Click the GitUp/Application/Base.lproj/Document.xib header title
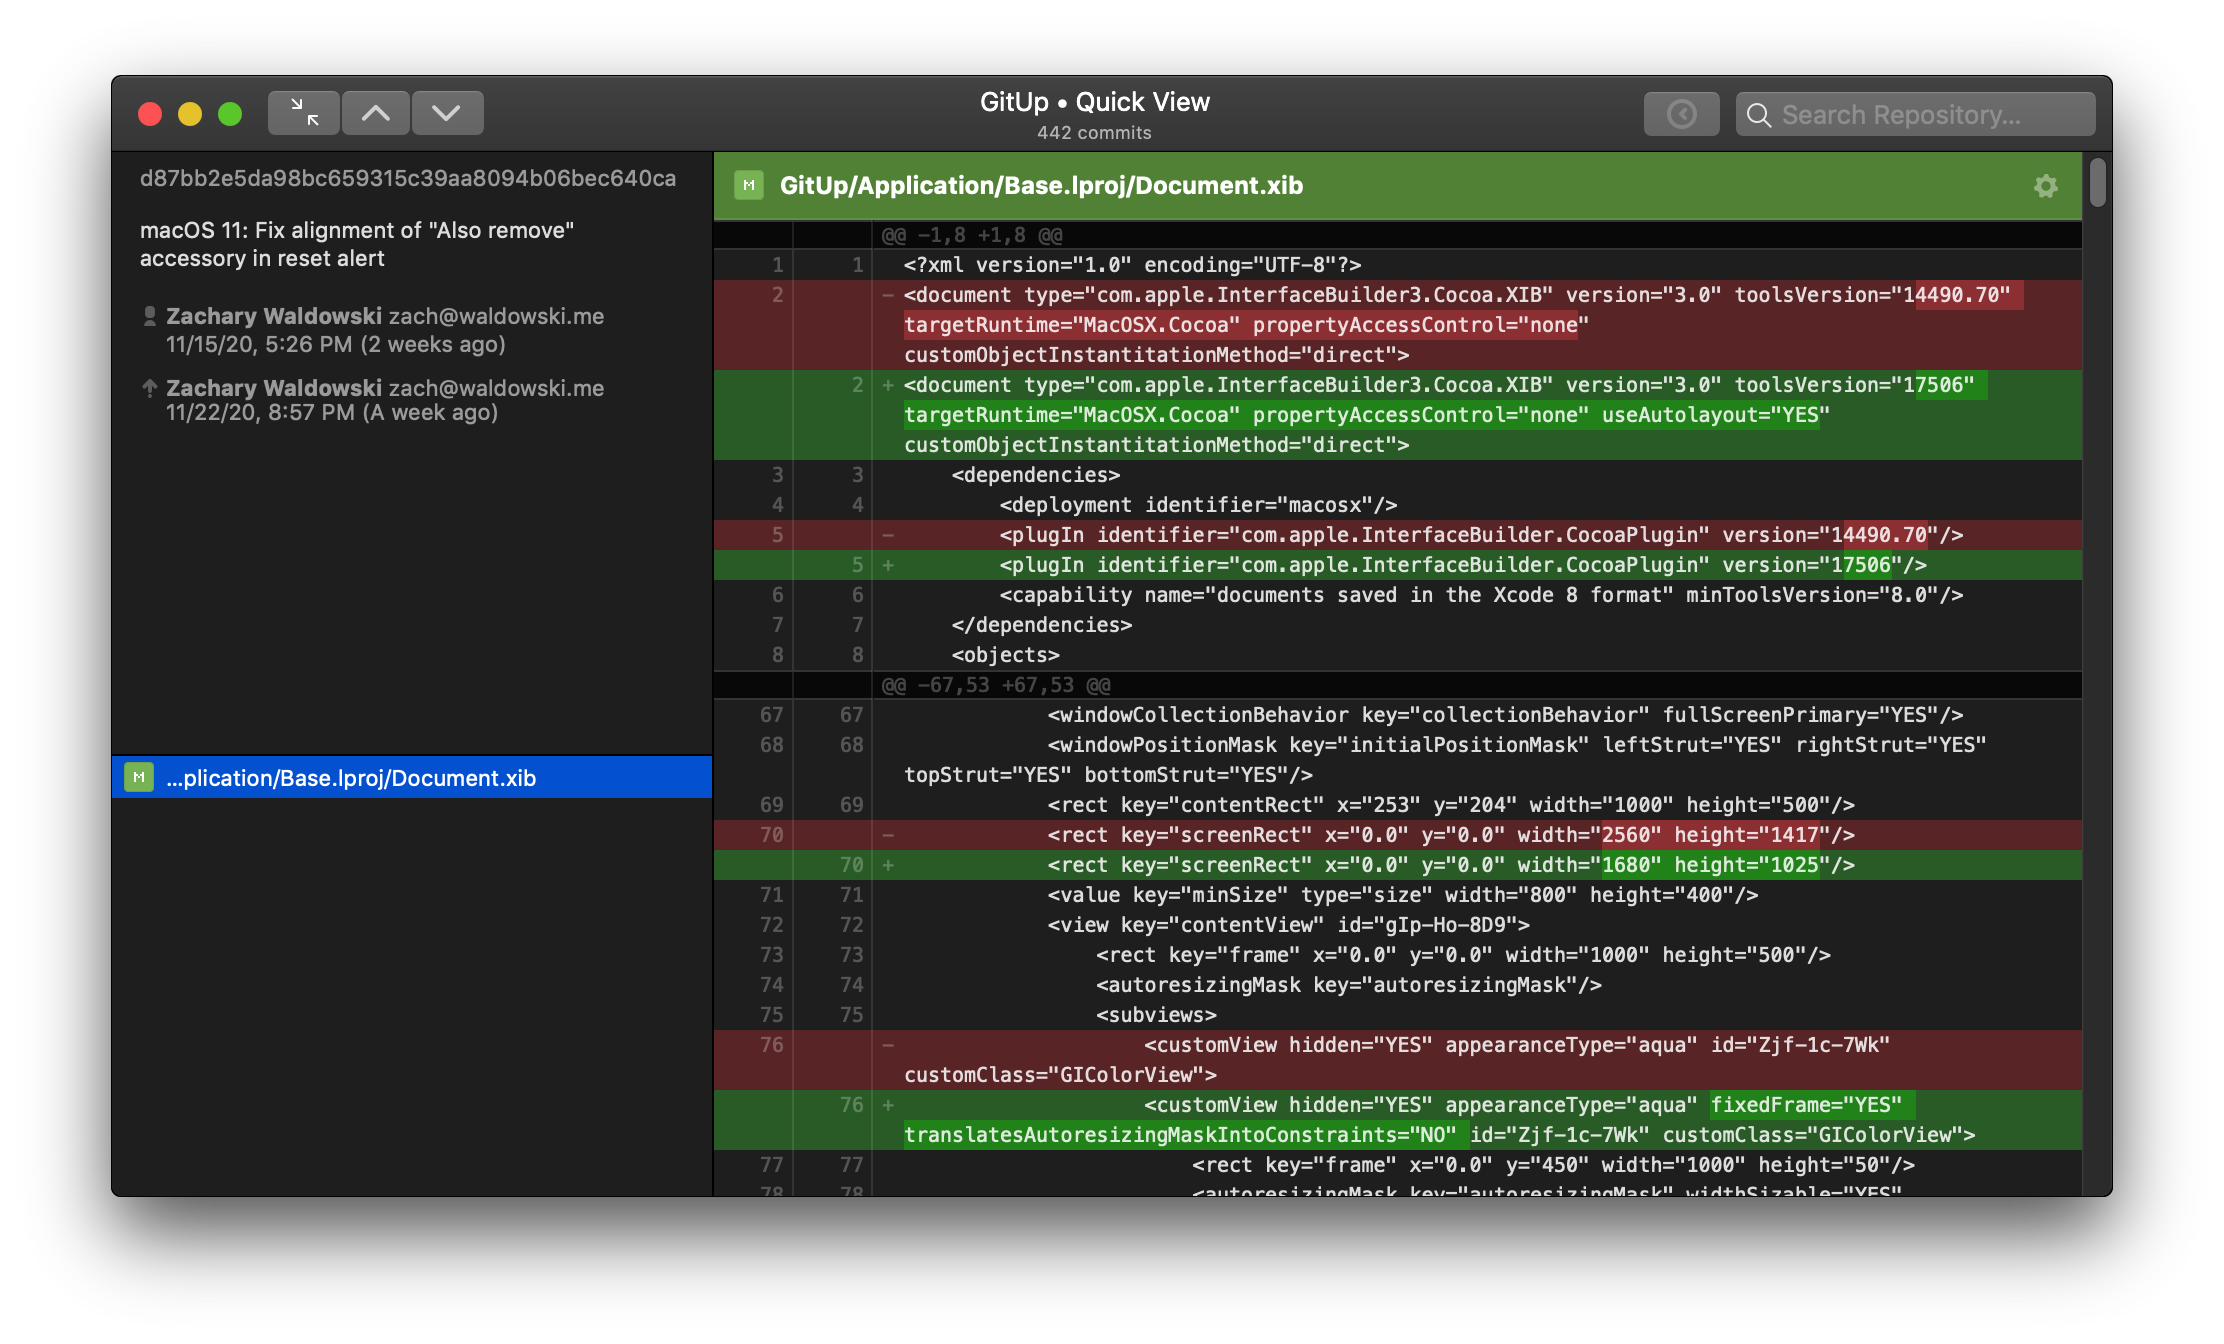The height and width of the screenshot is (1344, 2224). coord(1040,185)
